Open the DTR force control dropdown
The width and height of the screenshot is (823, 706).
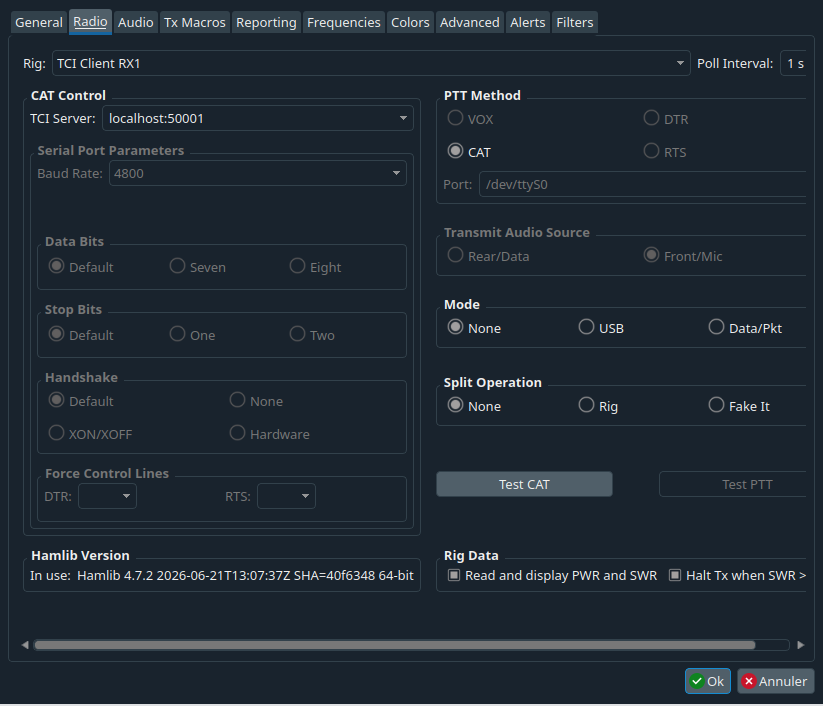108,496
